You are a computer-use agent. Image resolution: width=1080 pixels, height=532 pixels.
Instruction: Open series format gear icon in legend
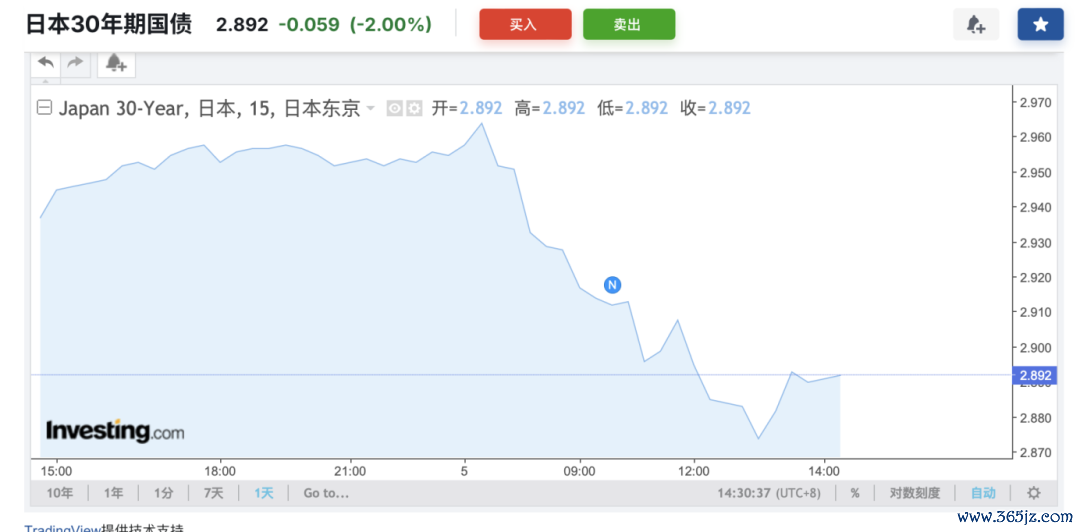(414, 108)
